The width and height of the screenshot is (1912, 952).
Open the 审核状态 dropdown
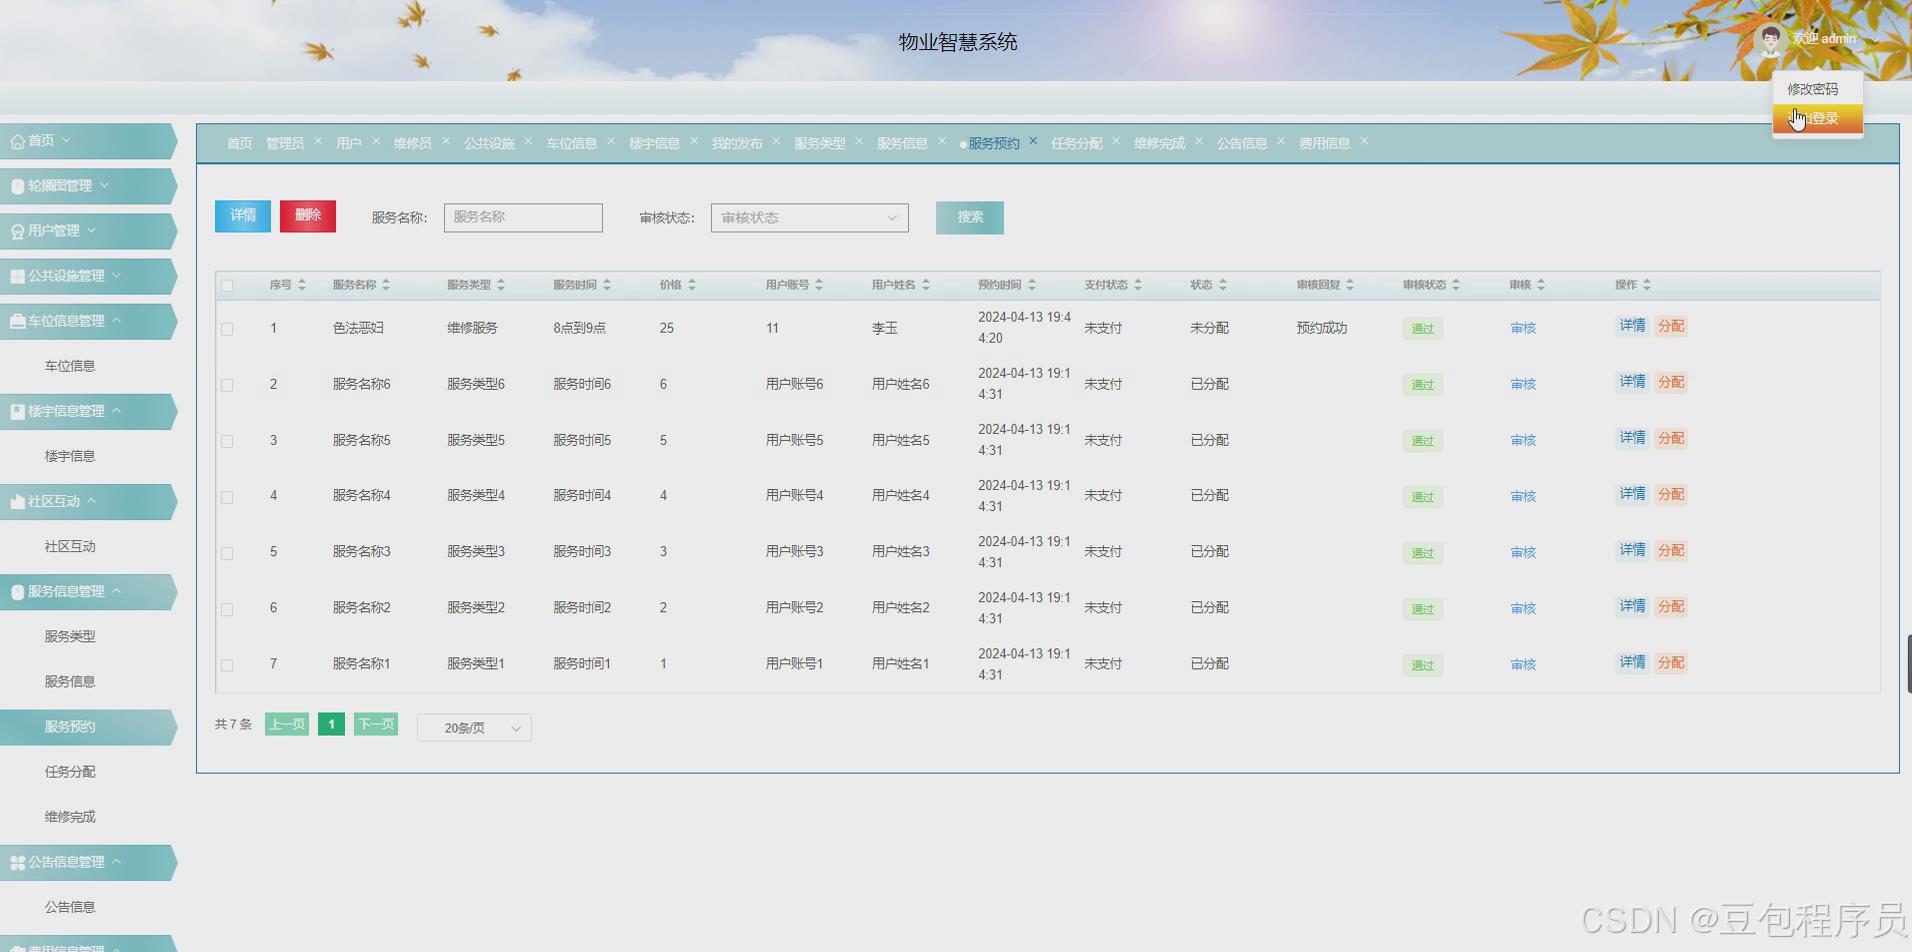[808, 217]
